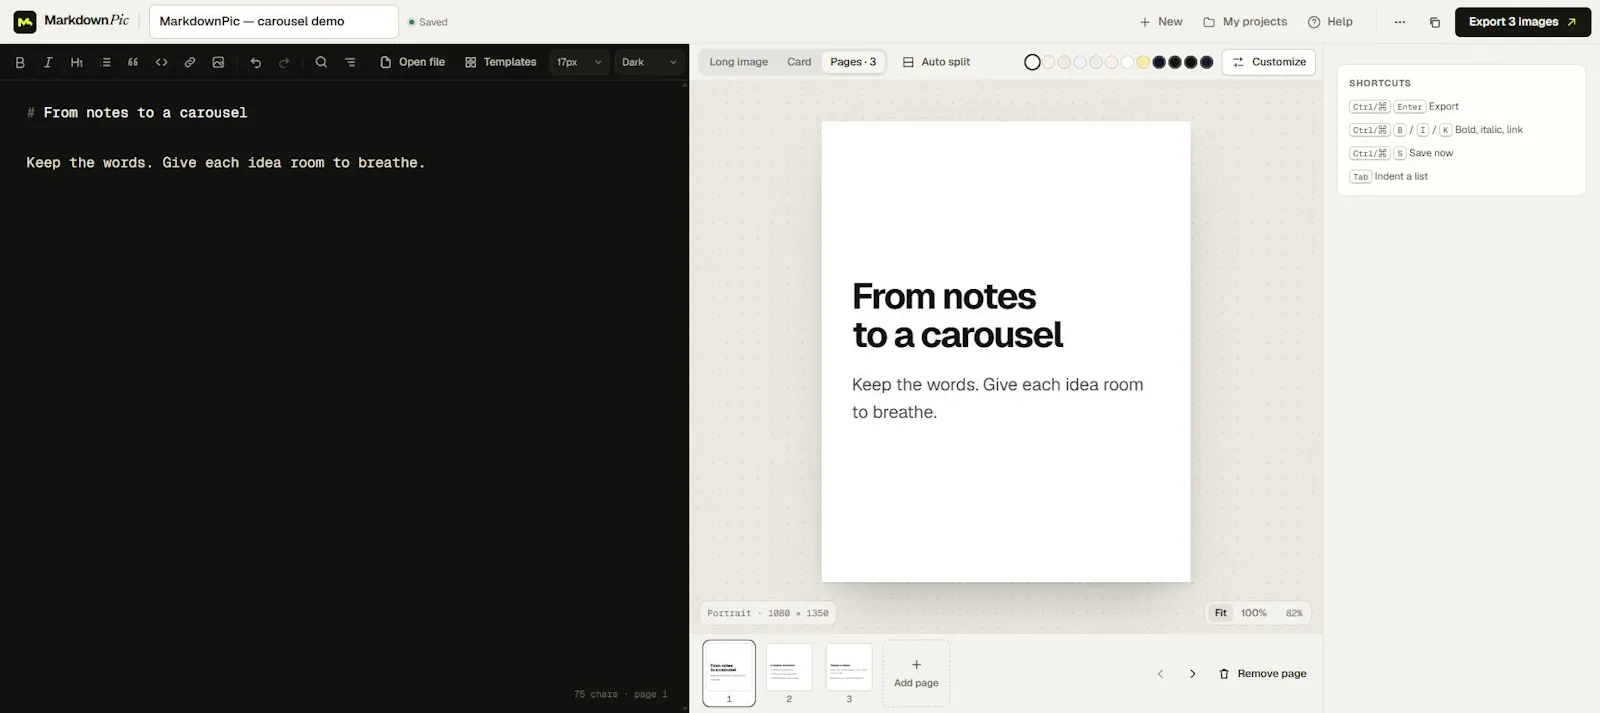Click the MarkdownPic logo
This screenshot has width=1600, height=713.
tap(71, 21)
